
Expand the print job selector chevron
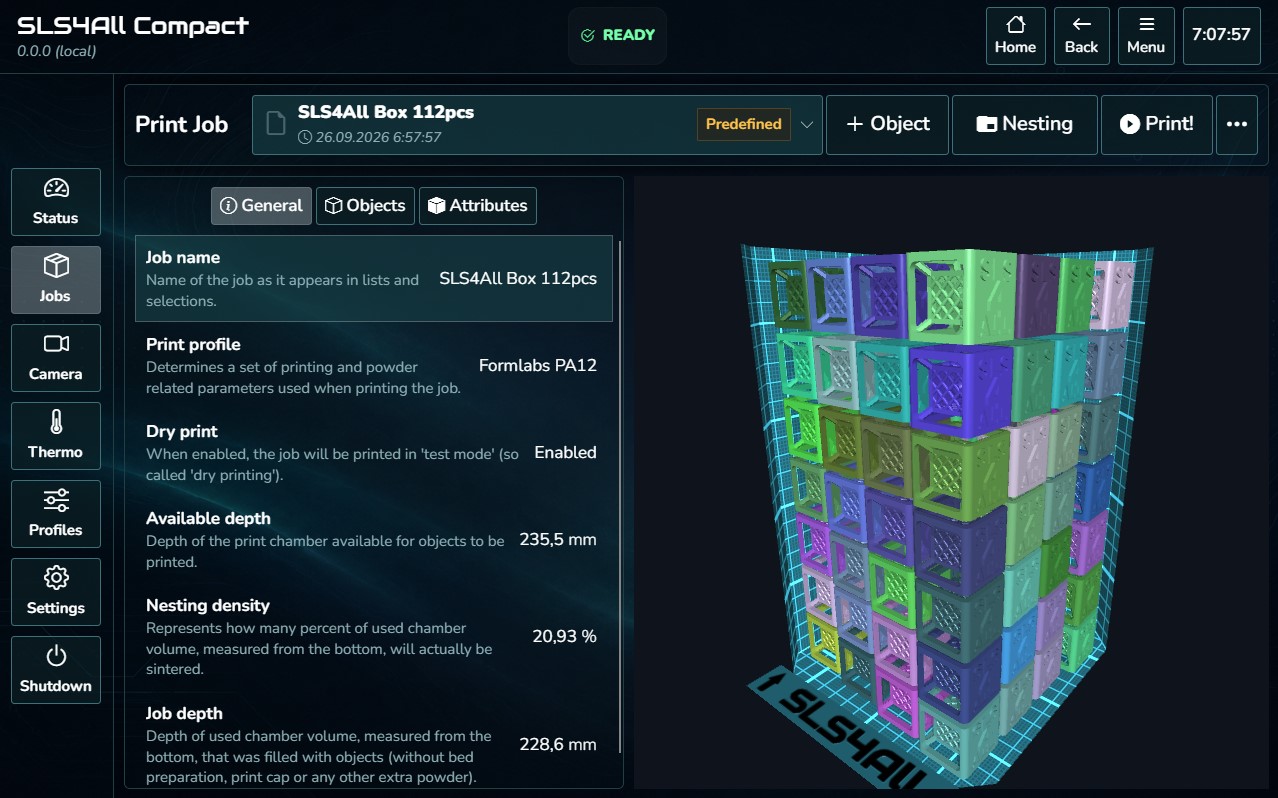[x=807, y=125]
